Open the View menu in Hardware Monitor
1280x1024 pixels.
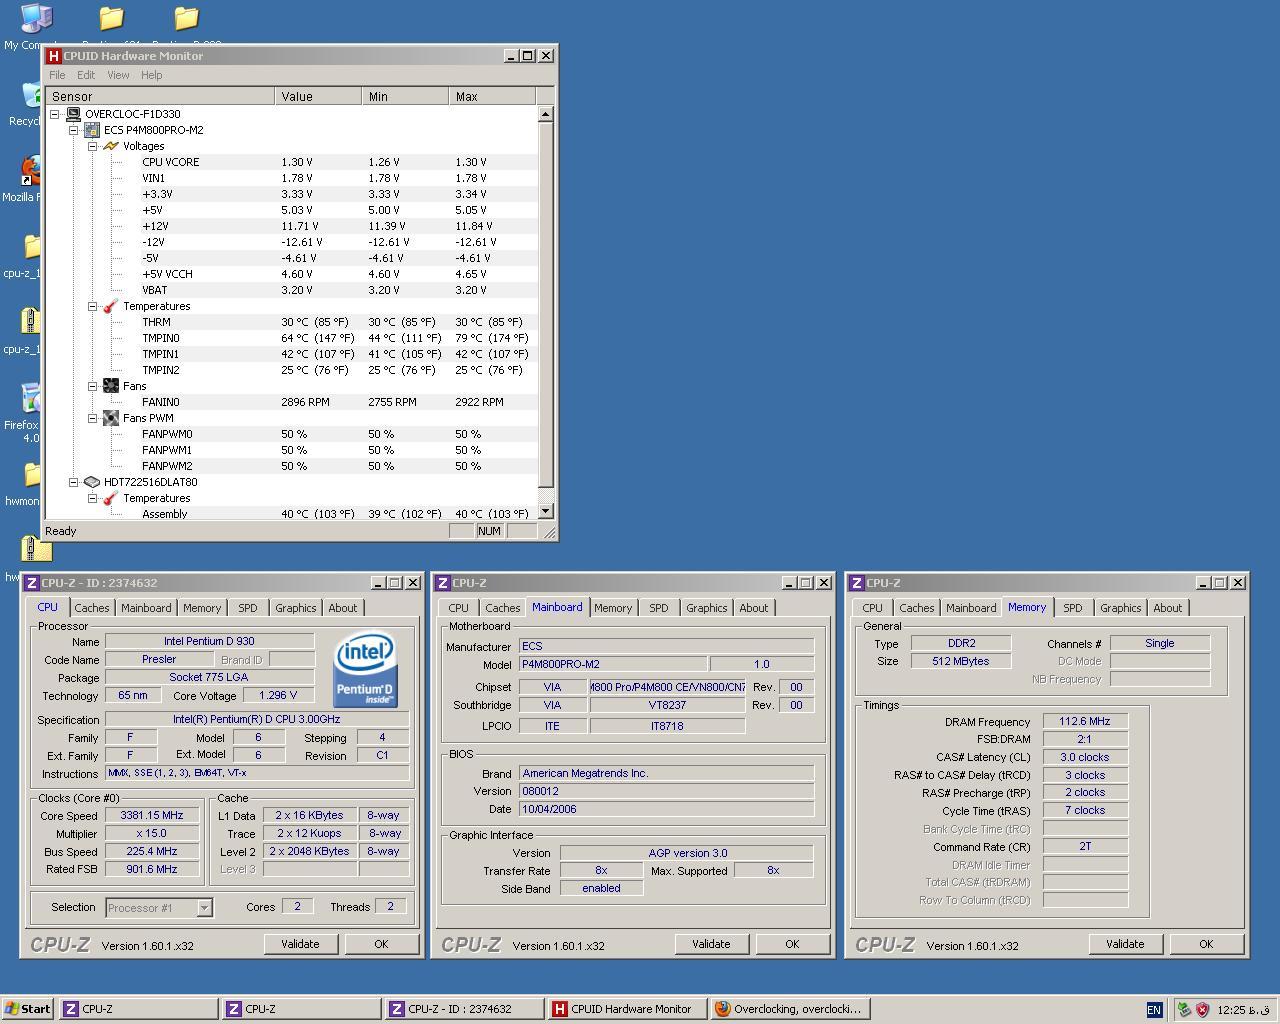pos(118,75)
